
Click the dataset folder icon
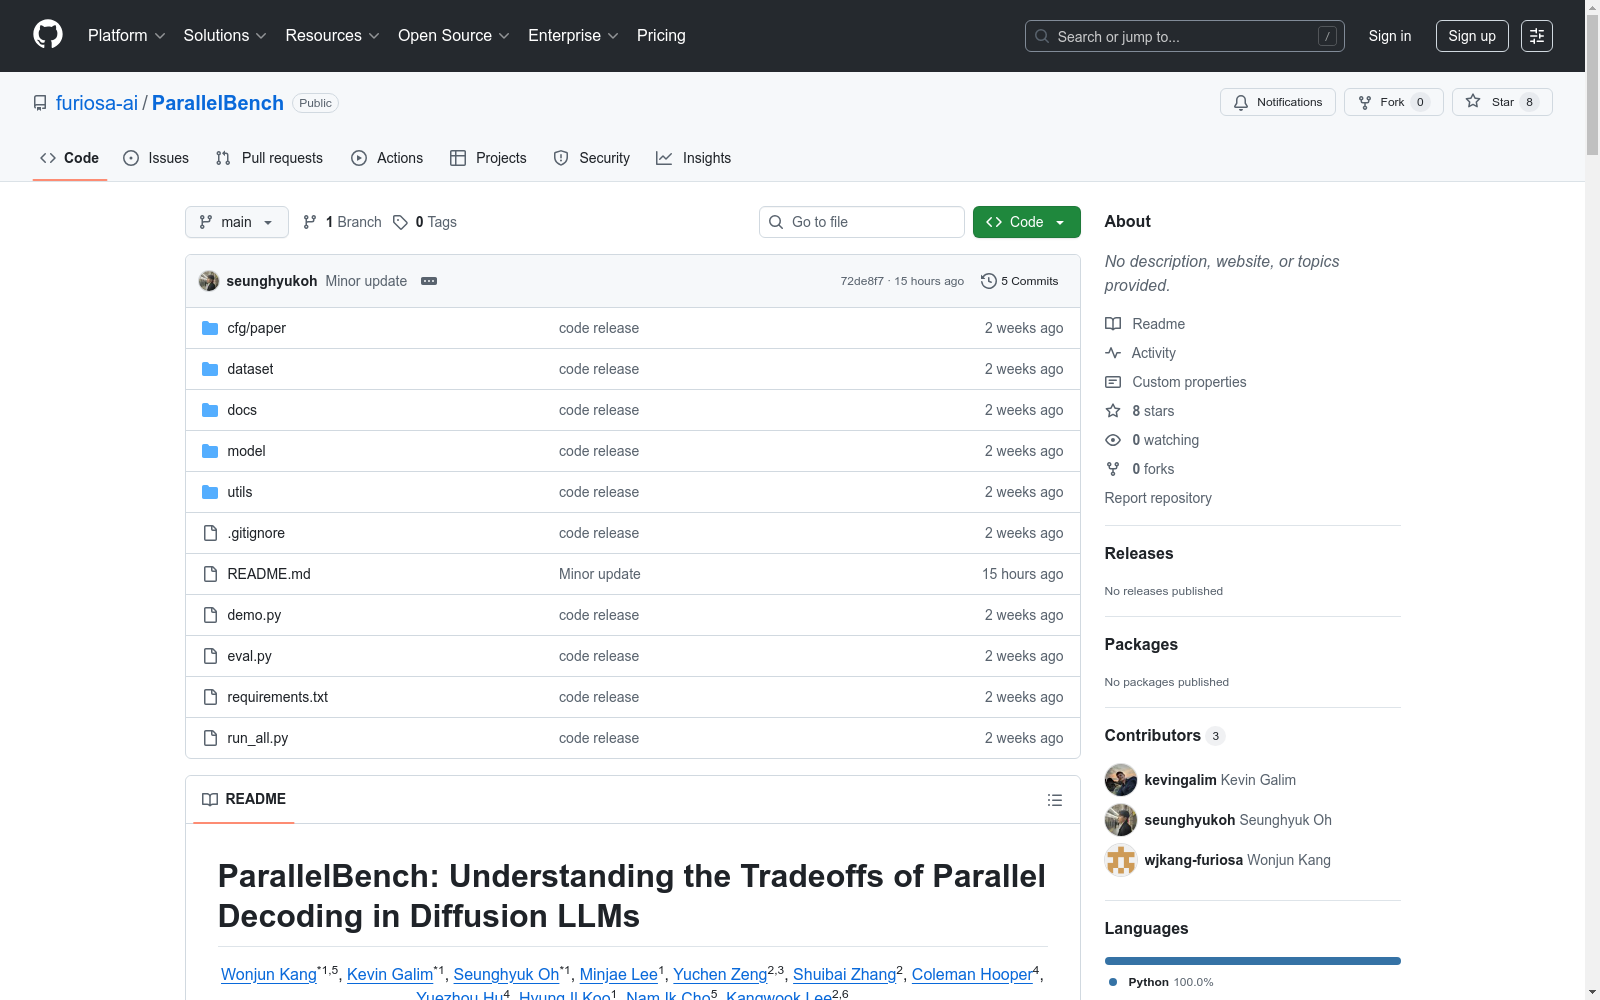[x=210, y=369]
